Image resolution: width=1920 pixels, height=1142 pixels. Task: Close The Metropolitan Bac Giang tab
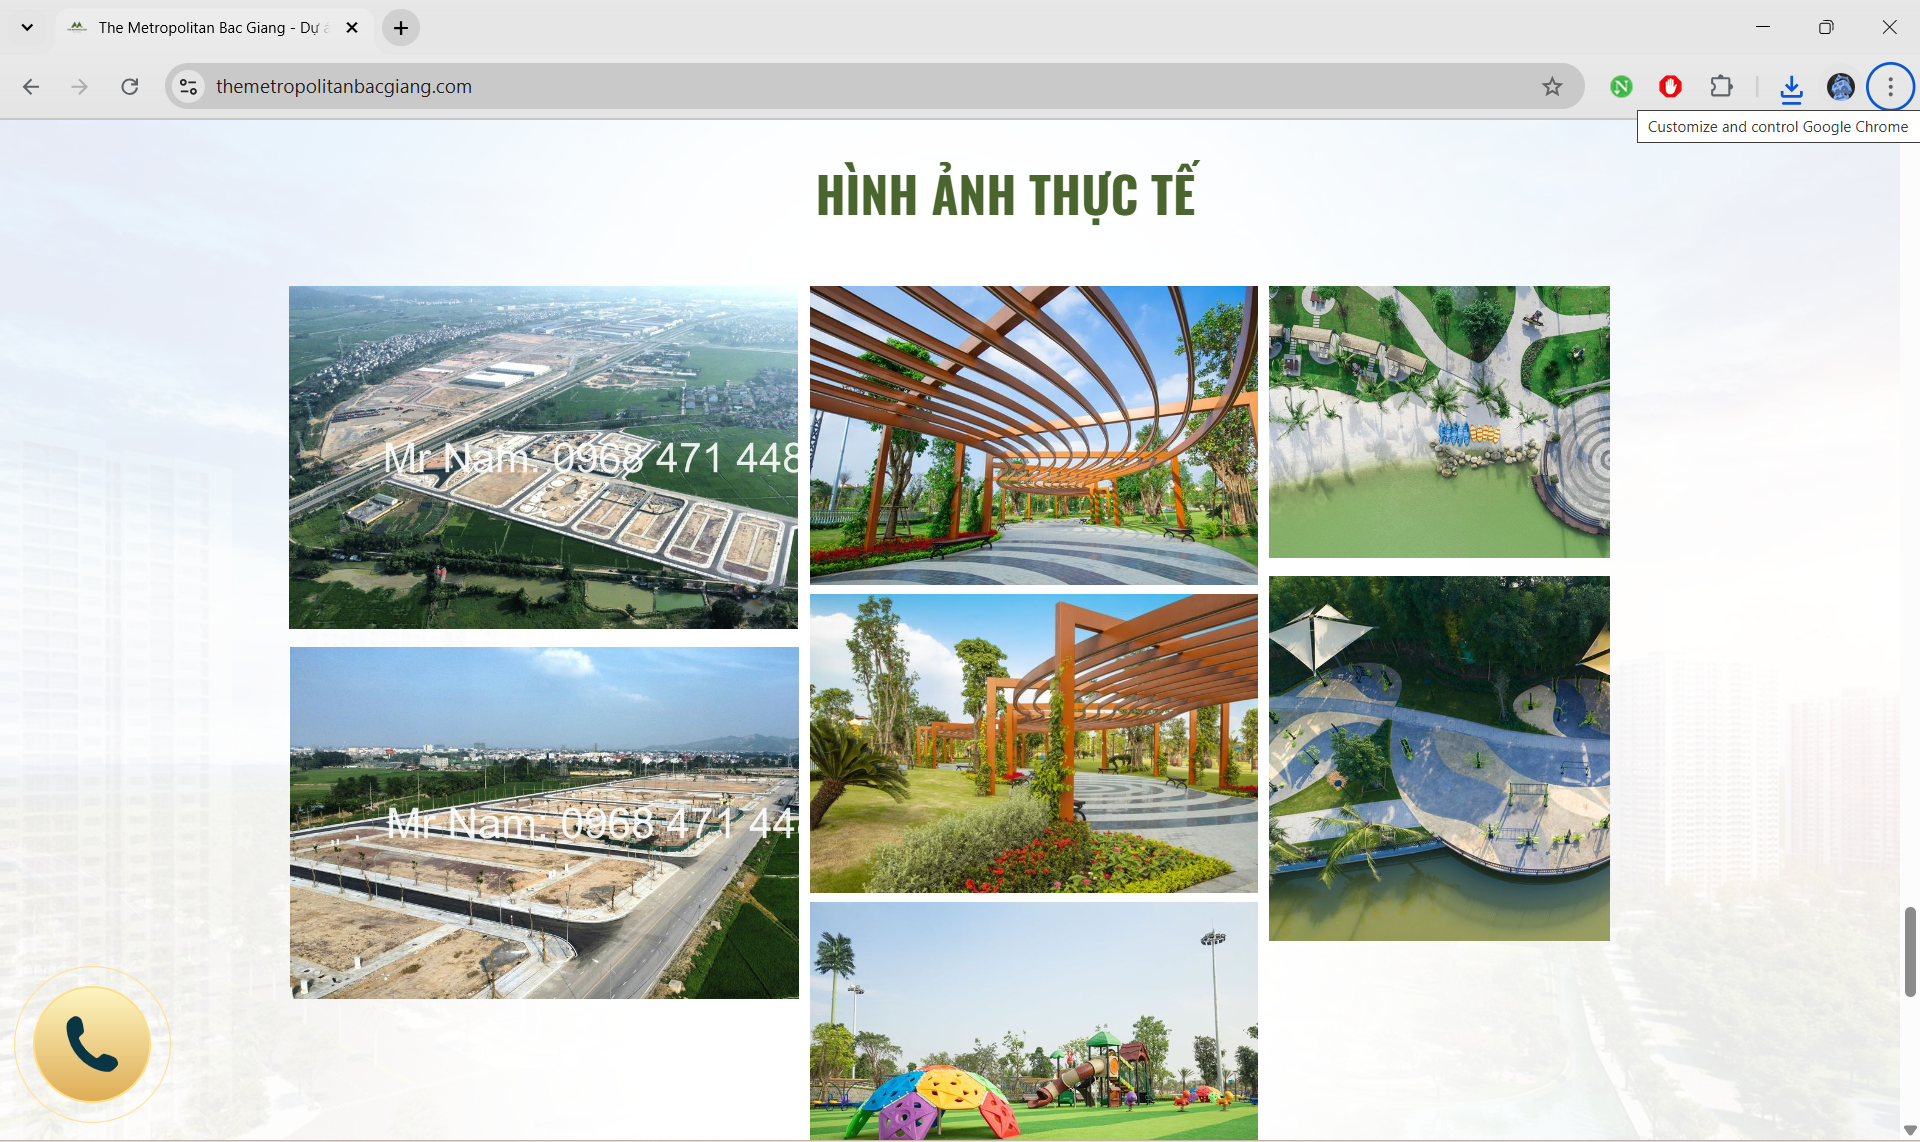click(352, 28)
